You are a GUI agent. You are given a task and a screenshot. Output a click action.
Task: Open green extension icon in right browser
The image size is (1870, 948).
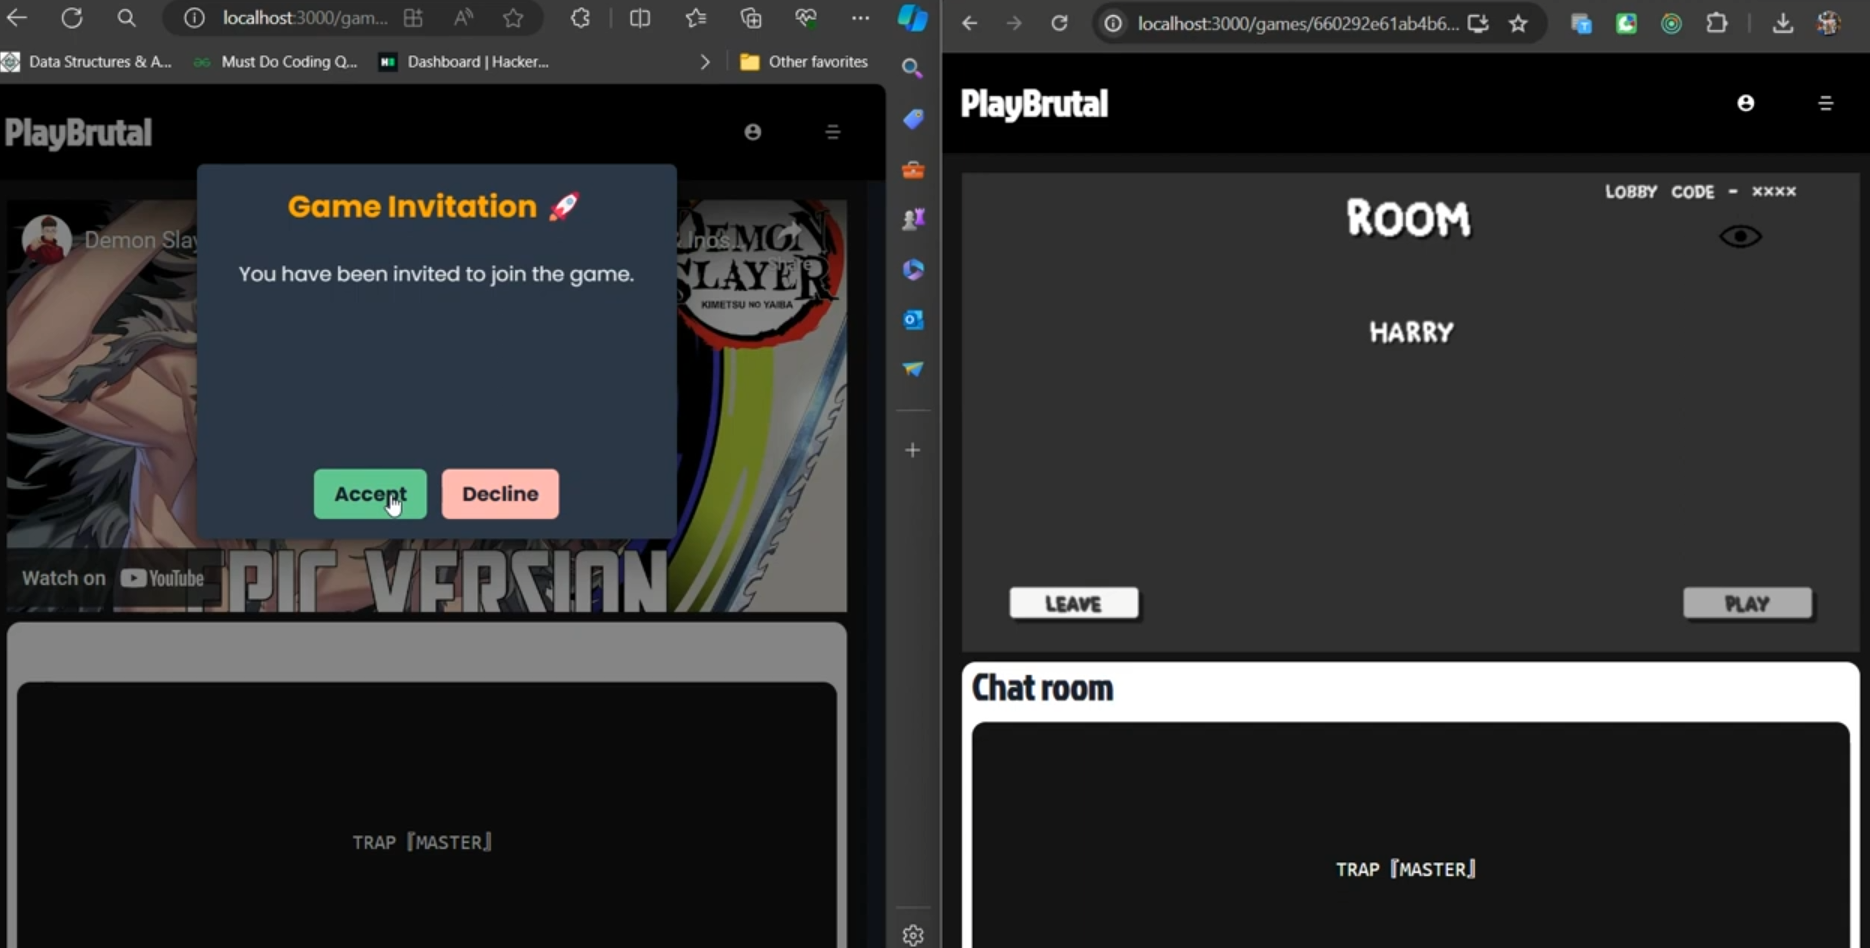pos(1626,23)
